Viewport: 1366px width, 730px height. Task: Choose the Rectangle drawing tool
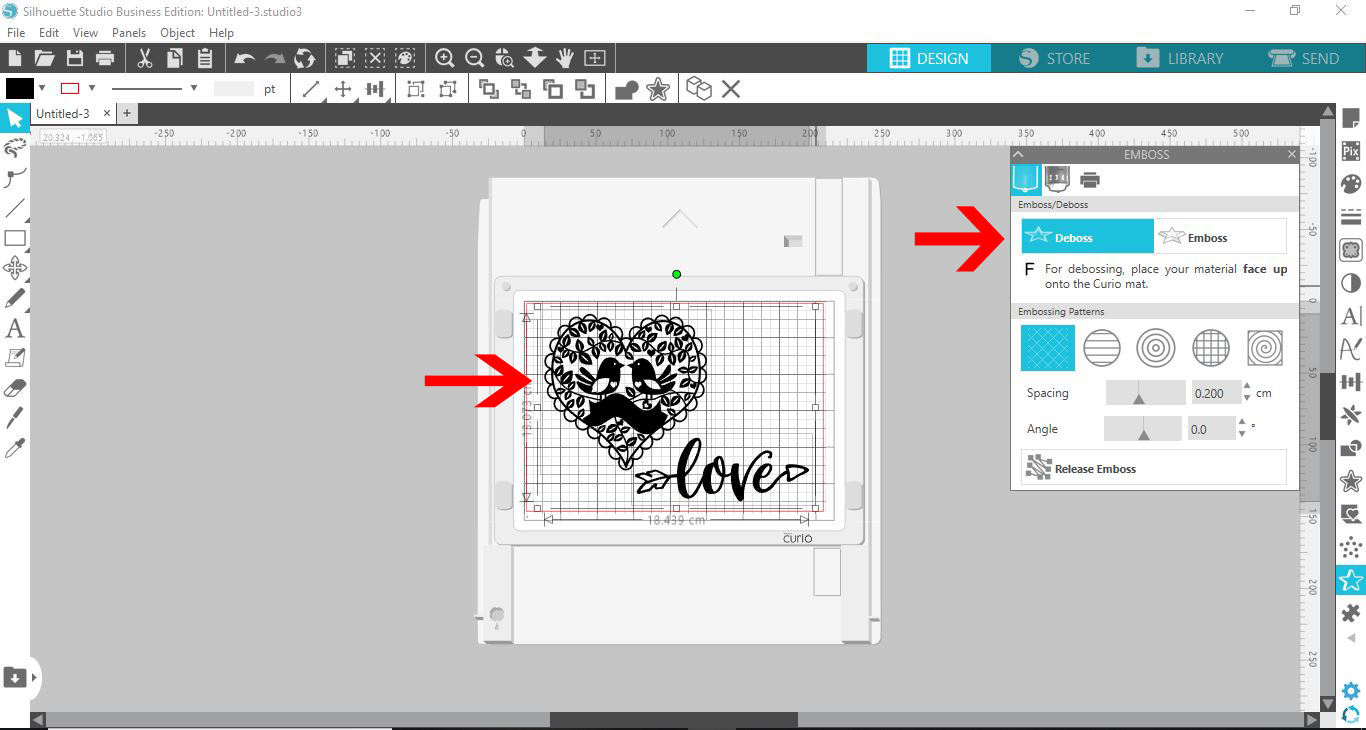[15, 238]
